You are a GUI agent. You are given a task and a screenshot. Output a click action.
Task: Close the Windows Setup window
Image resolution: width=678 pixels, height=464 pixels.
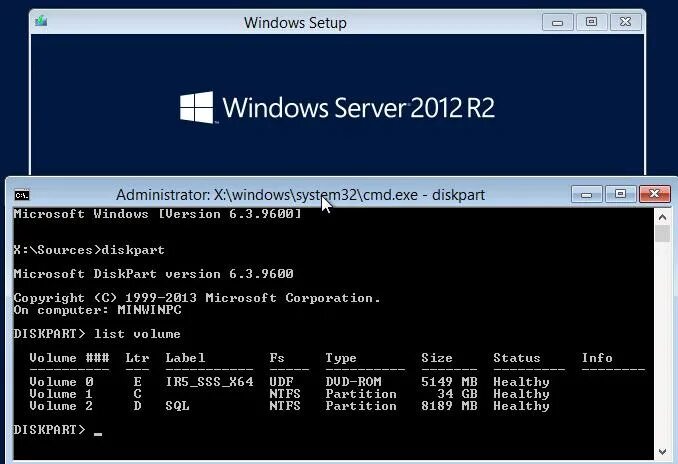[625, 22]
